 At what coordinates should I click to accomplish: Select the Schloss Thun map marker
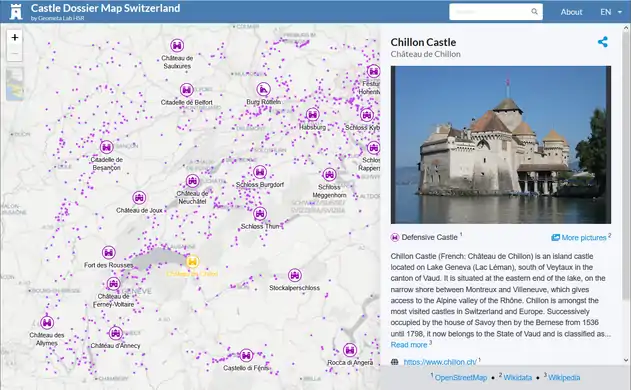pos(260,214)
